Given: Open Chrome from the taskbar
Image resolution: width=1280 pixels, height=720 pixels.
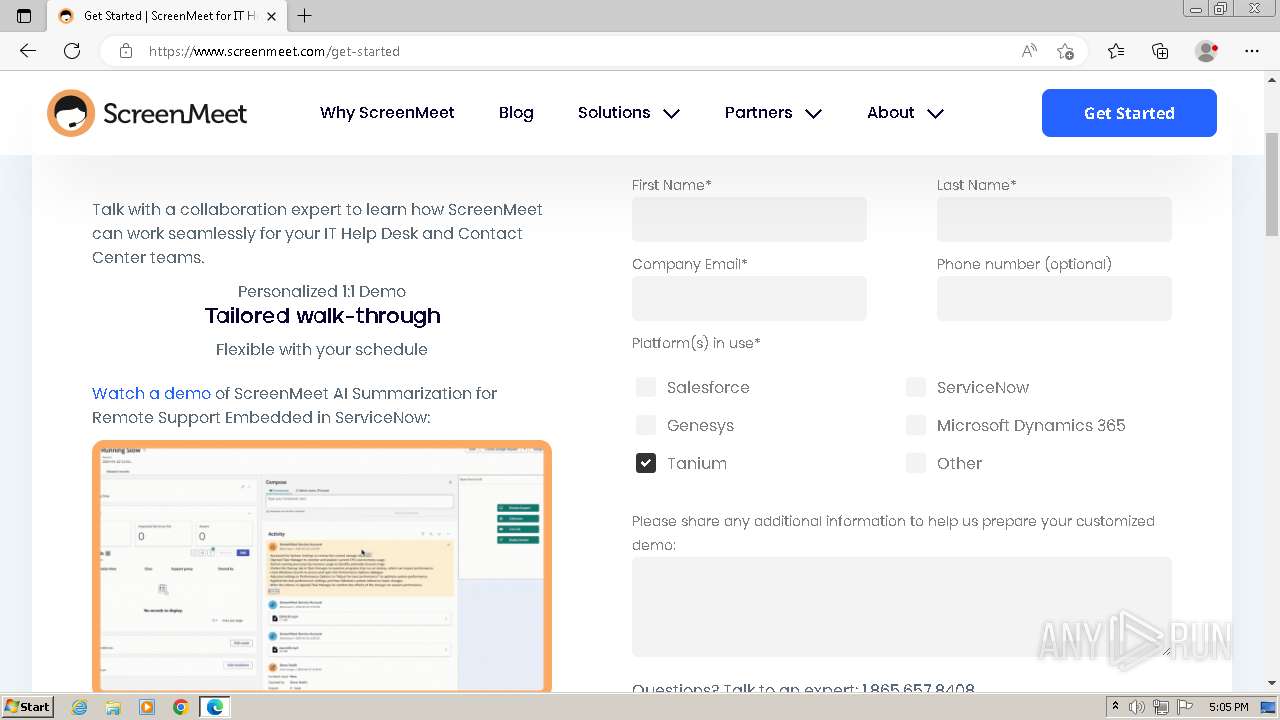Looking at the screenshot, I should (x=180, y=707).
